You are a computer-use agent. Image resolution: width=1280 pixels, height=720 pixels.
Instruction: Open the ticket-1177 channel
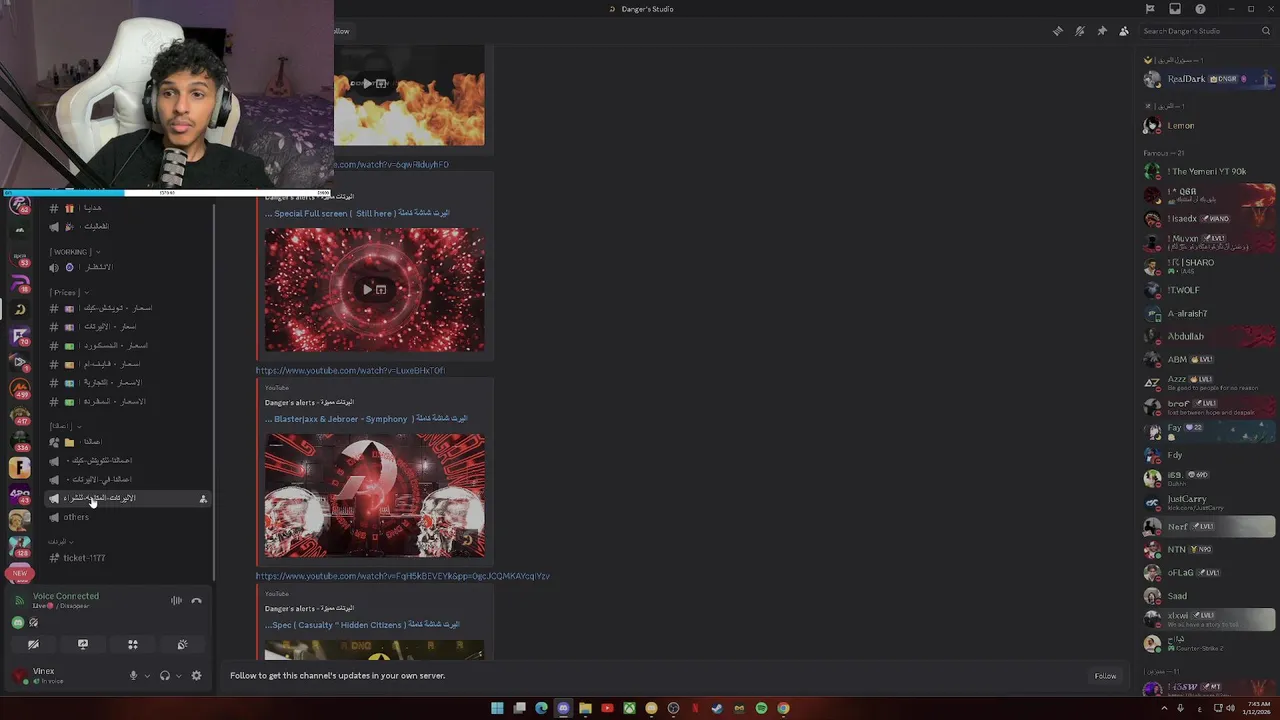click(x=128, y=558)
